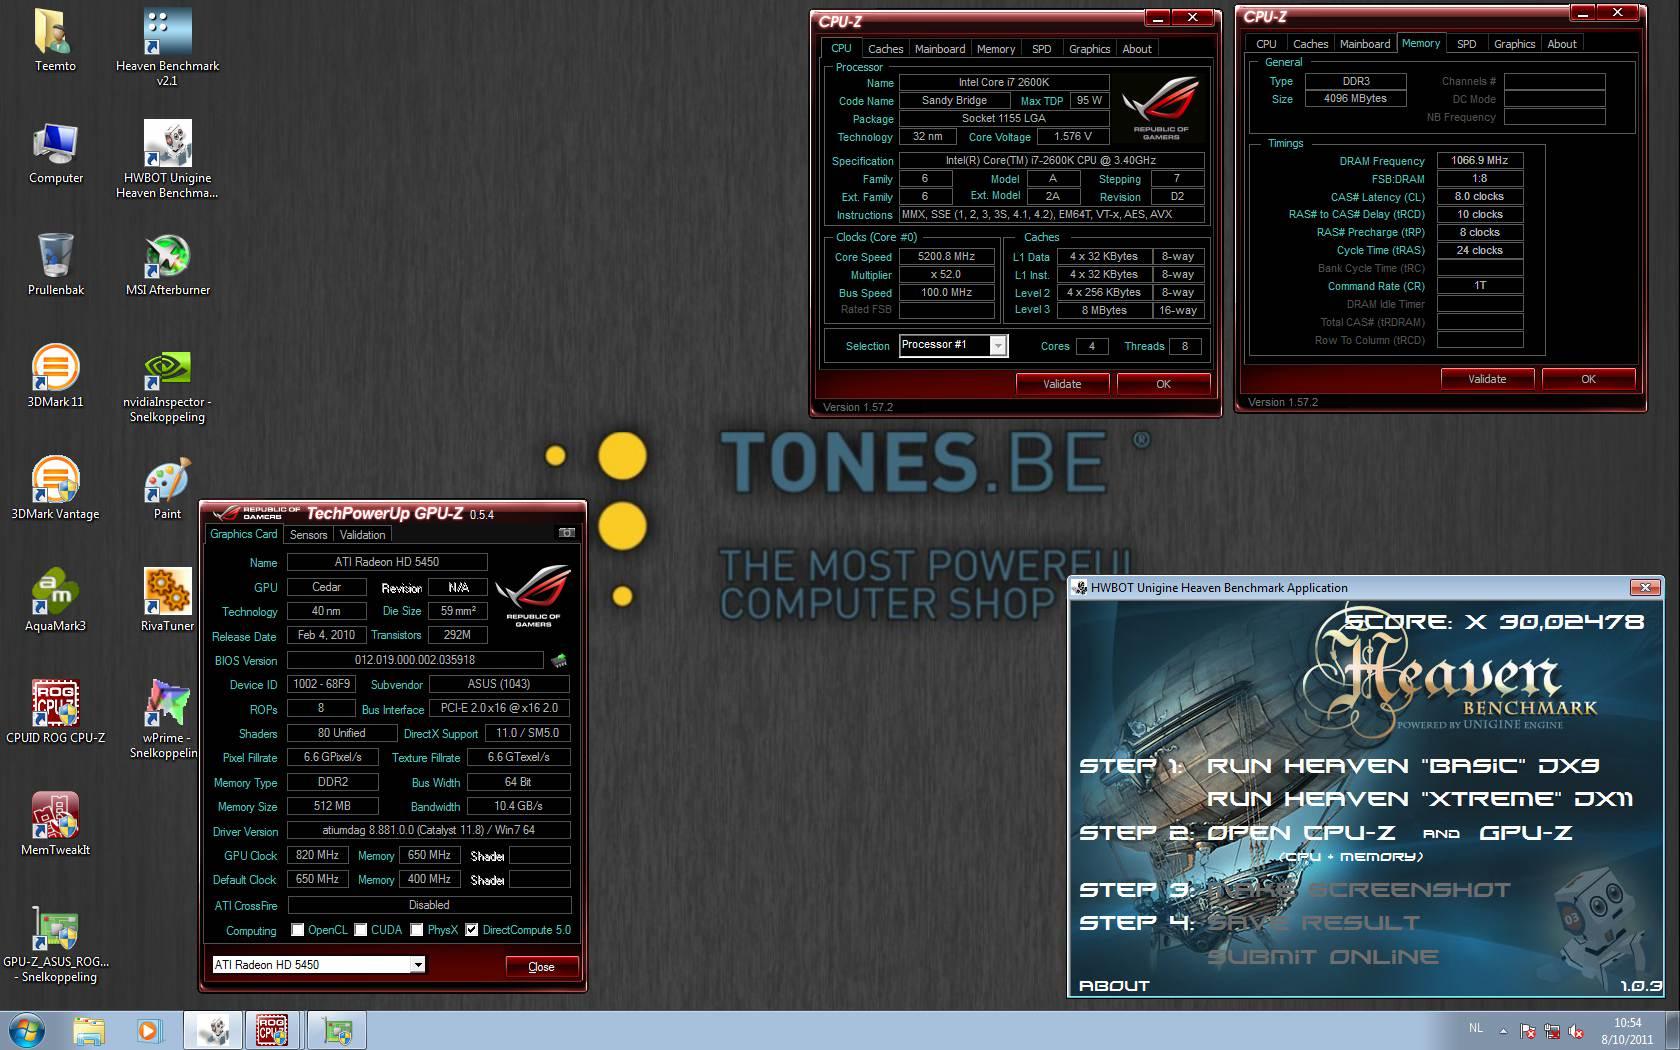This screenshot has width=1680, height=1050.
Task: Click Validate in left CPU-Z window
Action: [x=1062, y=384]
